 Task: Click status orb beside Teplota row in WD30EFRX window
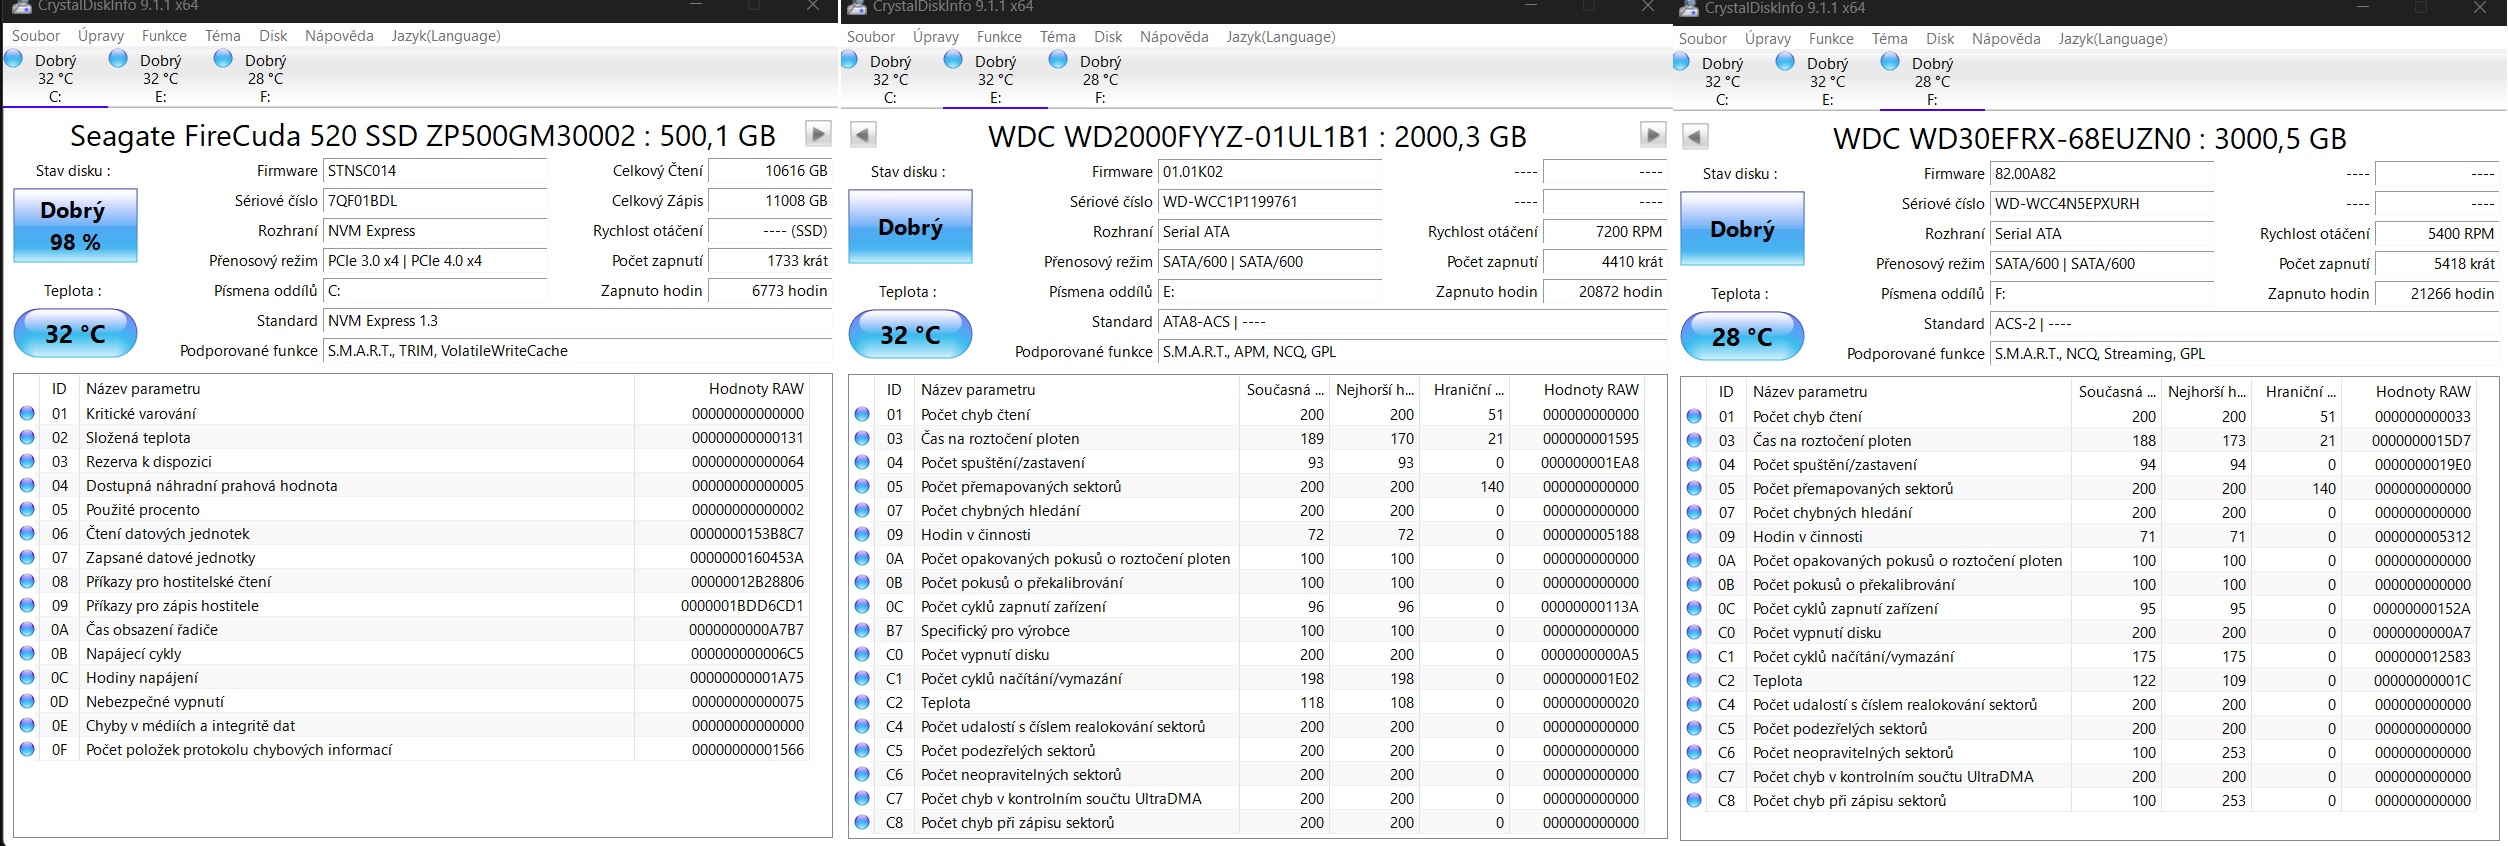click(1694, 680)
